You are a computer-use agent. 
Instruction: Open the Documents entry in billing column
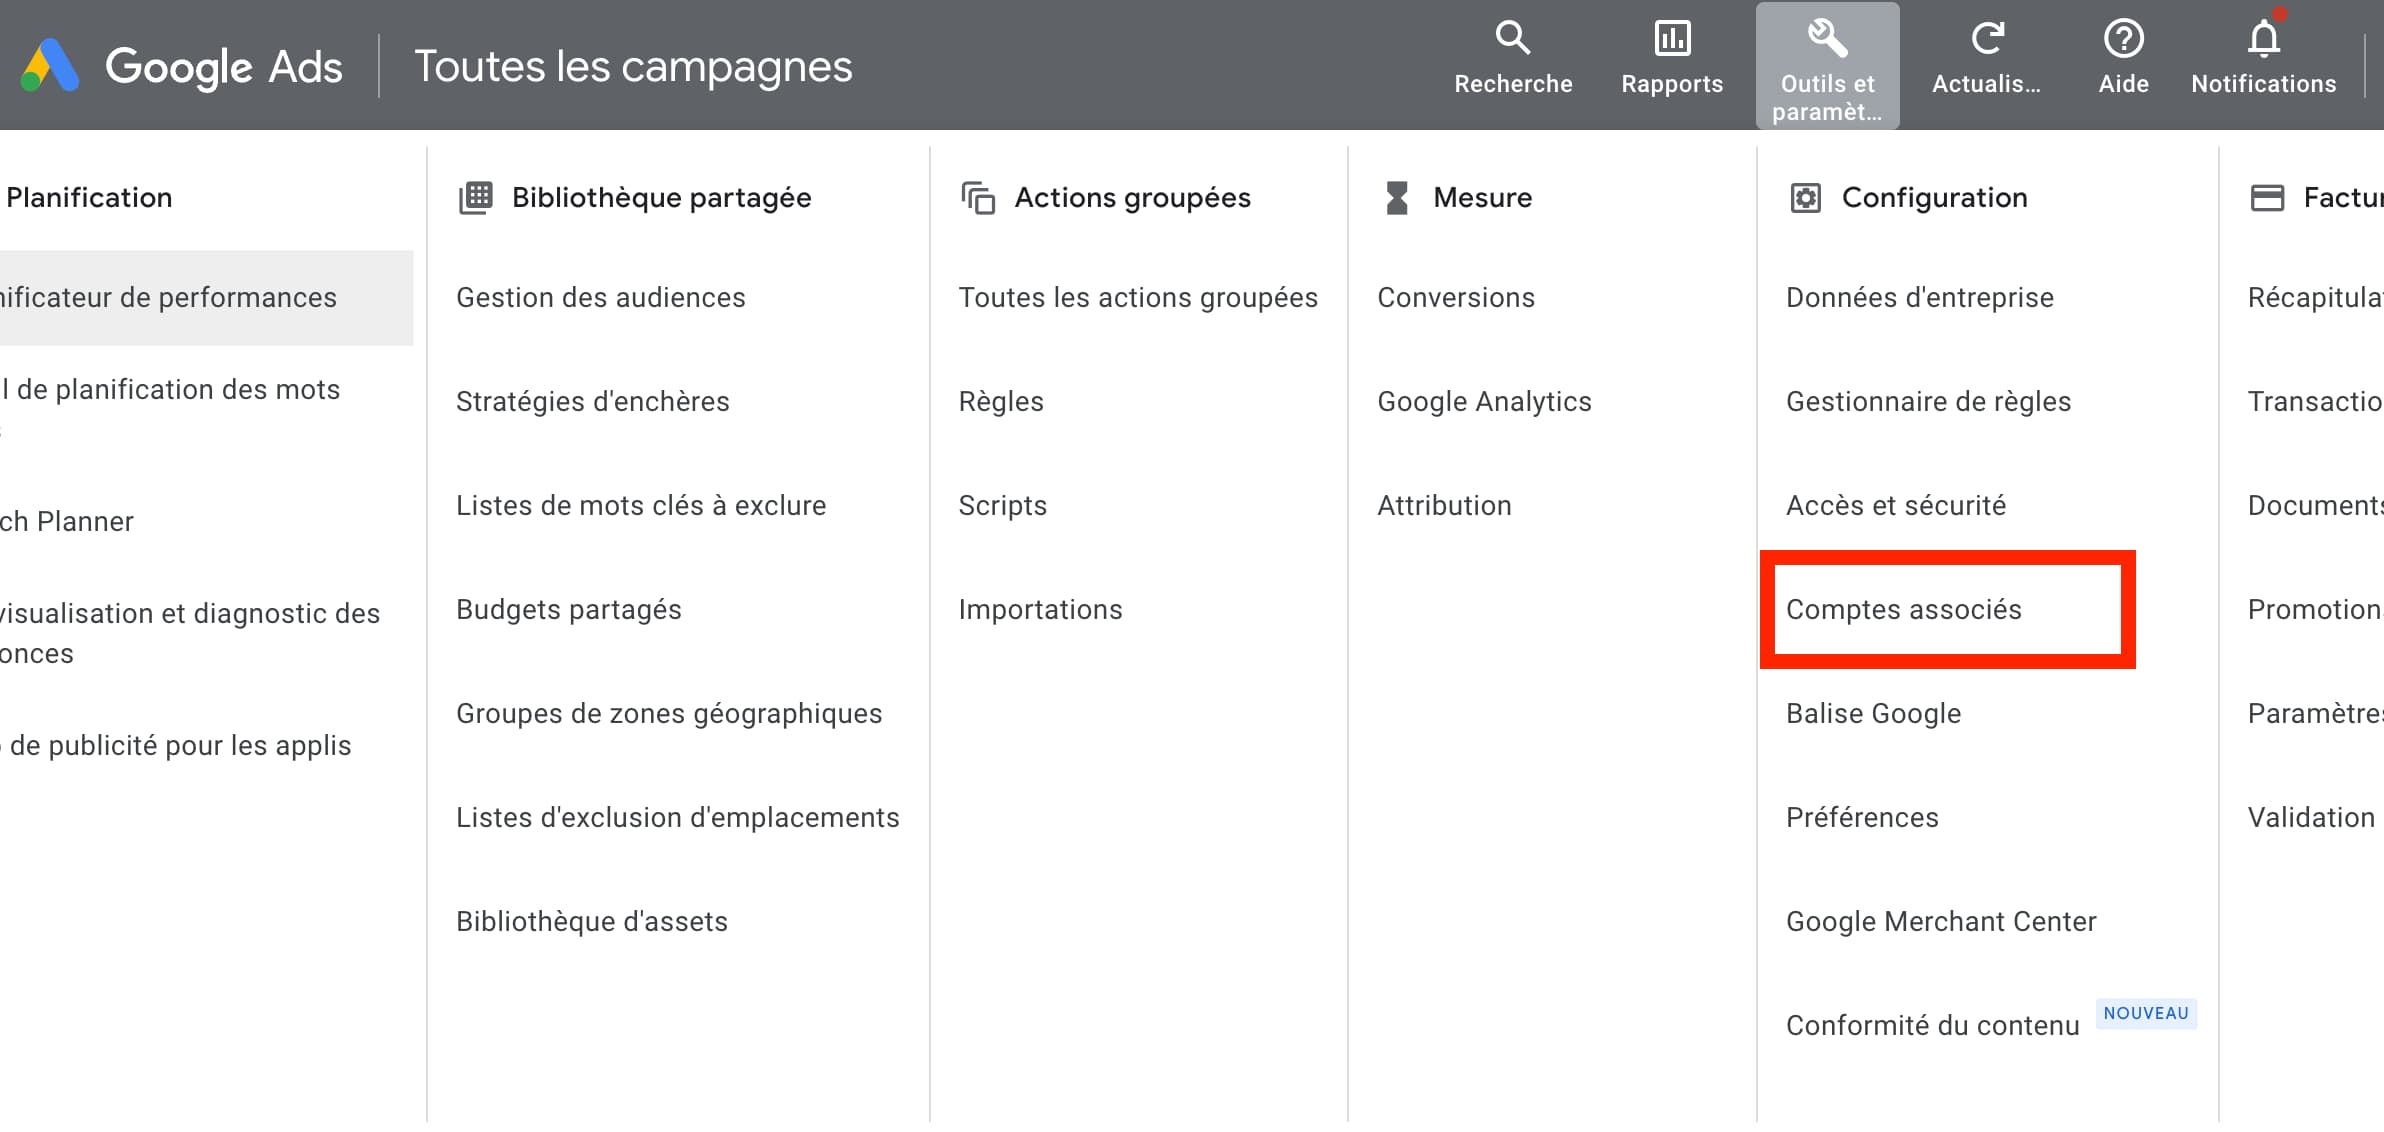2316,506
